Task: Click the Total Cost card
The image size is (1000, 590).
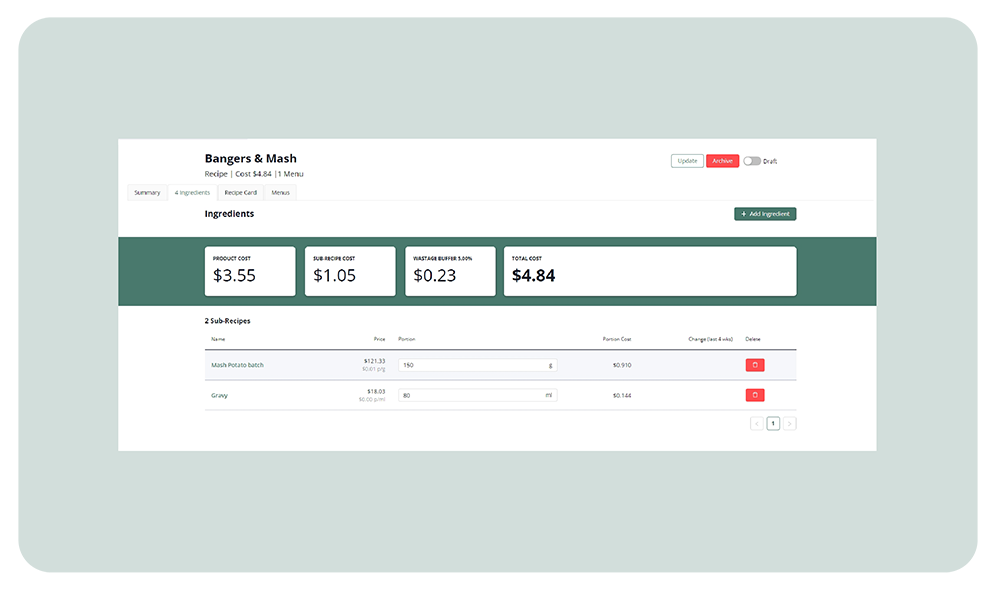Action: pyautogui.click(x=650, y=271)
